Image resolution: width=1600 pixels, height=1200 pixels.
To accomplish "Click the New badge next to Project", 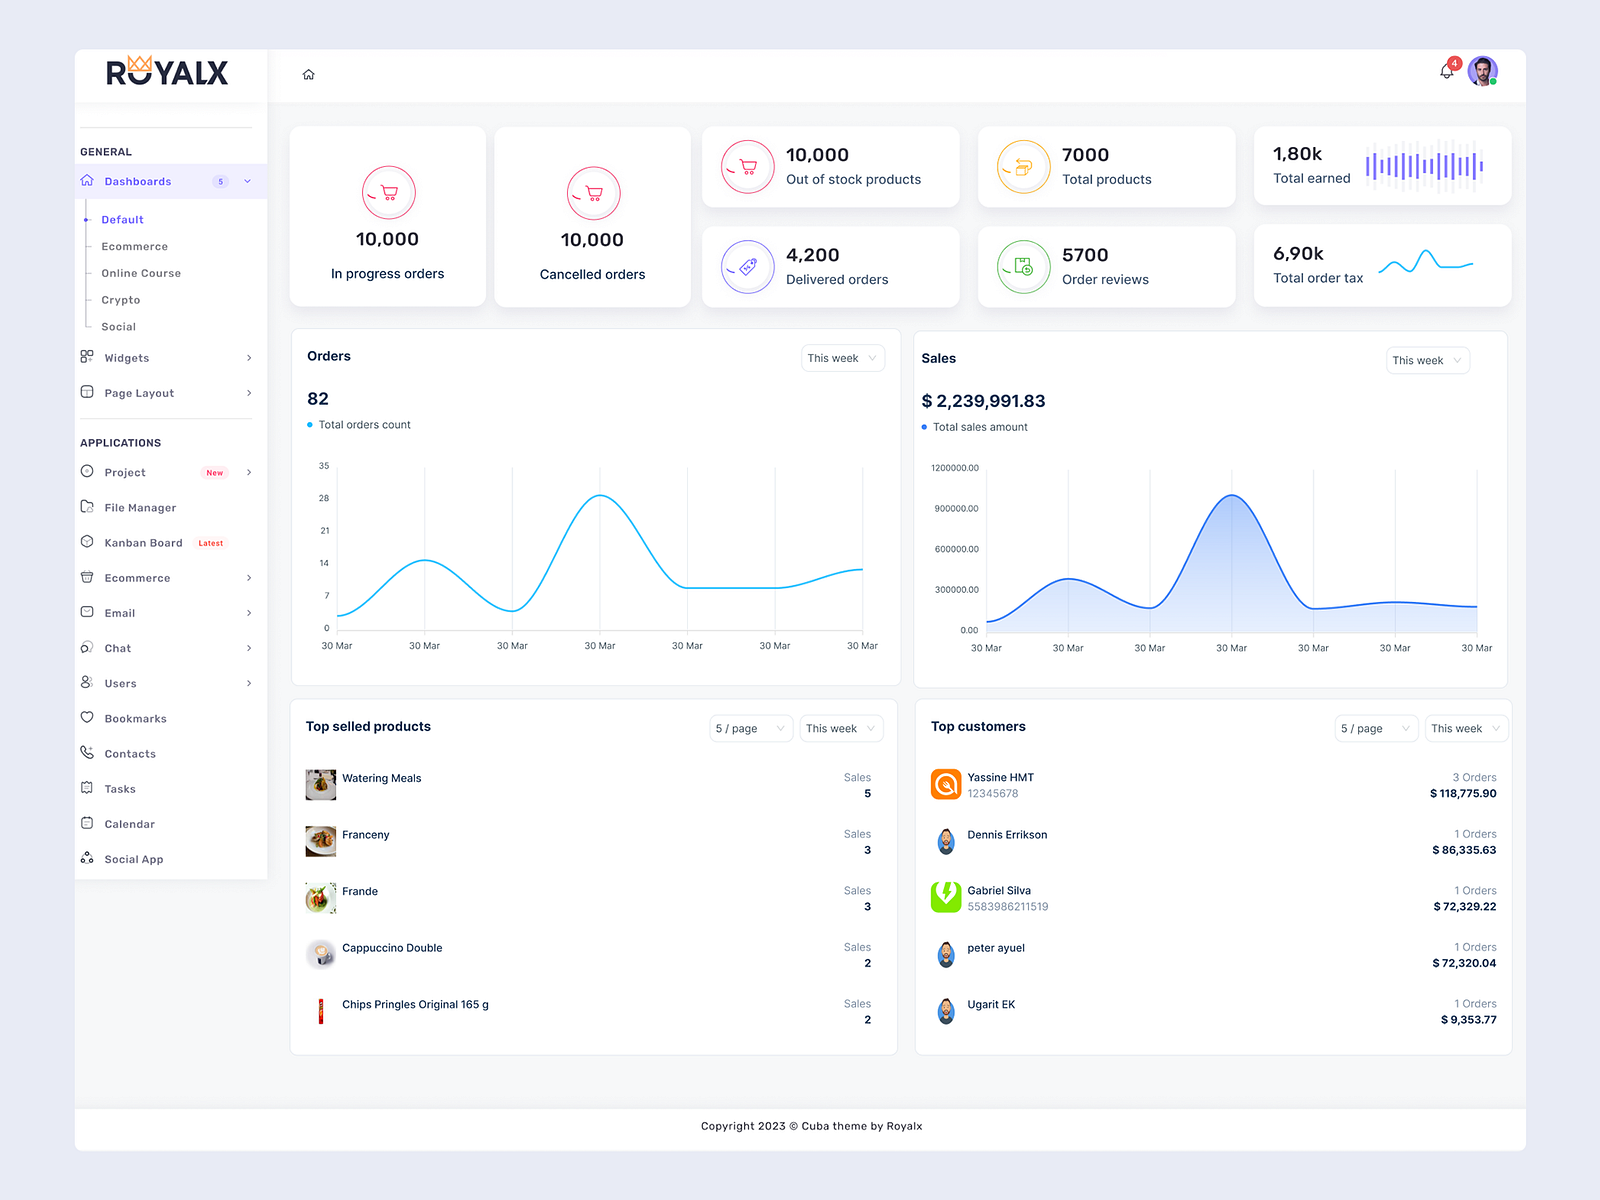I will [214, 472].
